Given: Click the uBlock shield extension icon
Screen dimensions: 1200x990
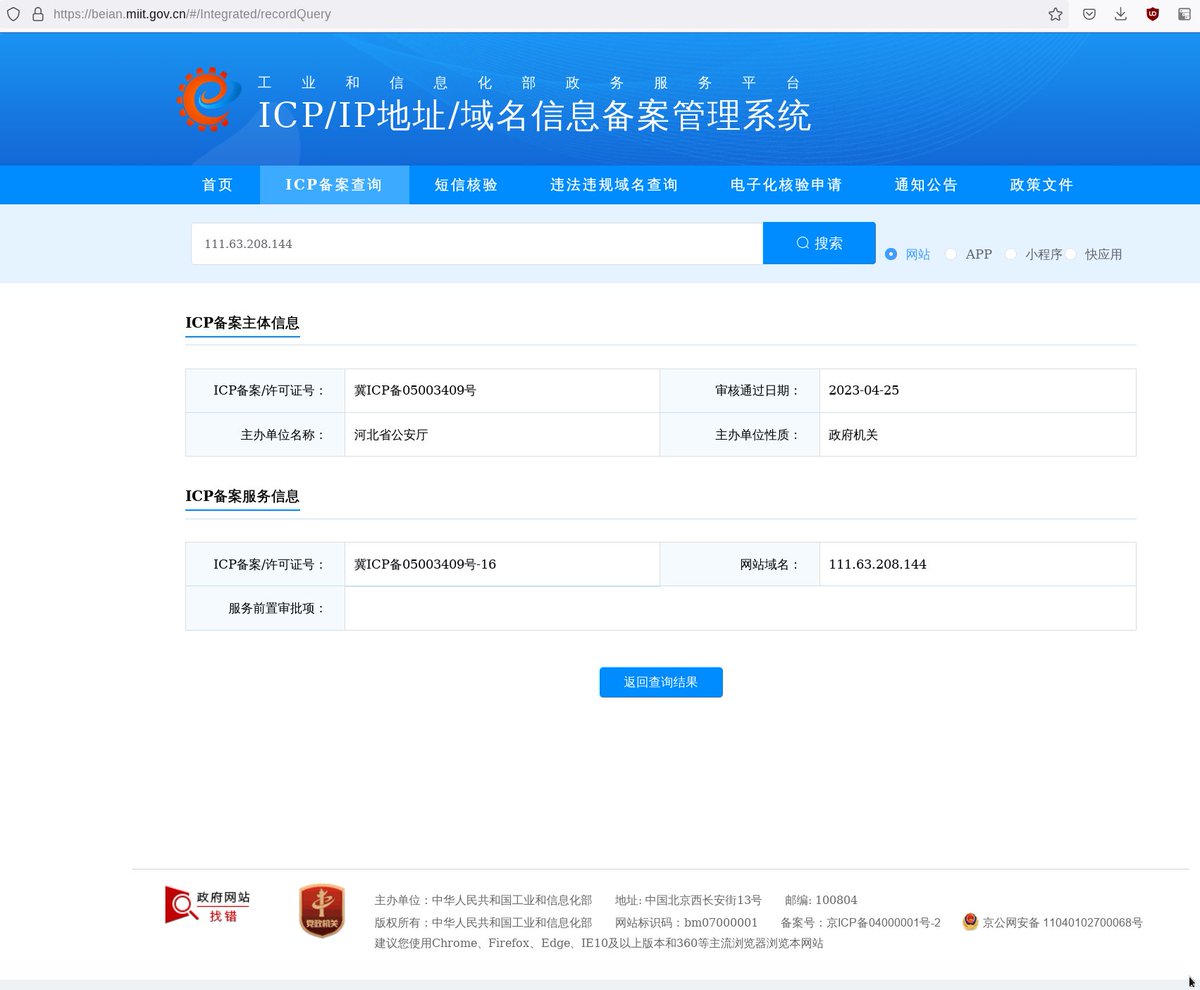Looking at the screenshot, I should pyautogui.click(x=1152, y=15).
